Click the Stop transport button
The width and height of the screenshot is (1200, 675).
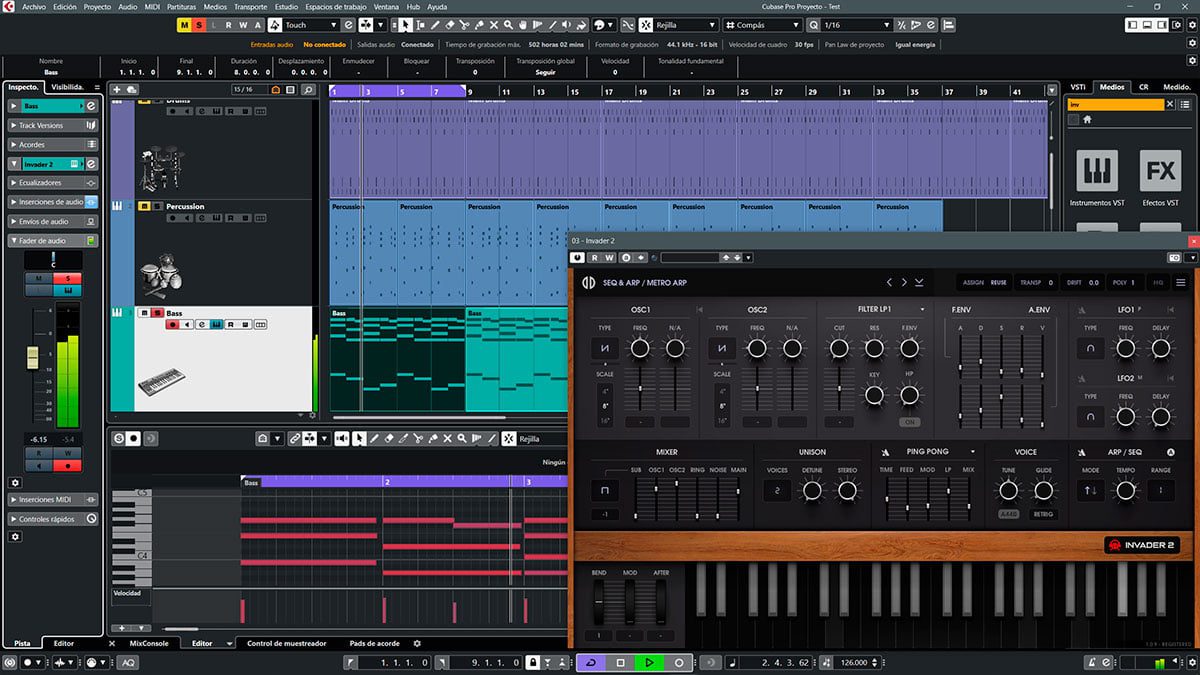[620, 662]
